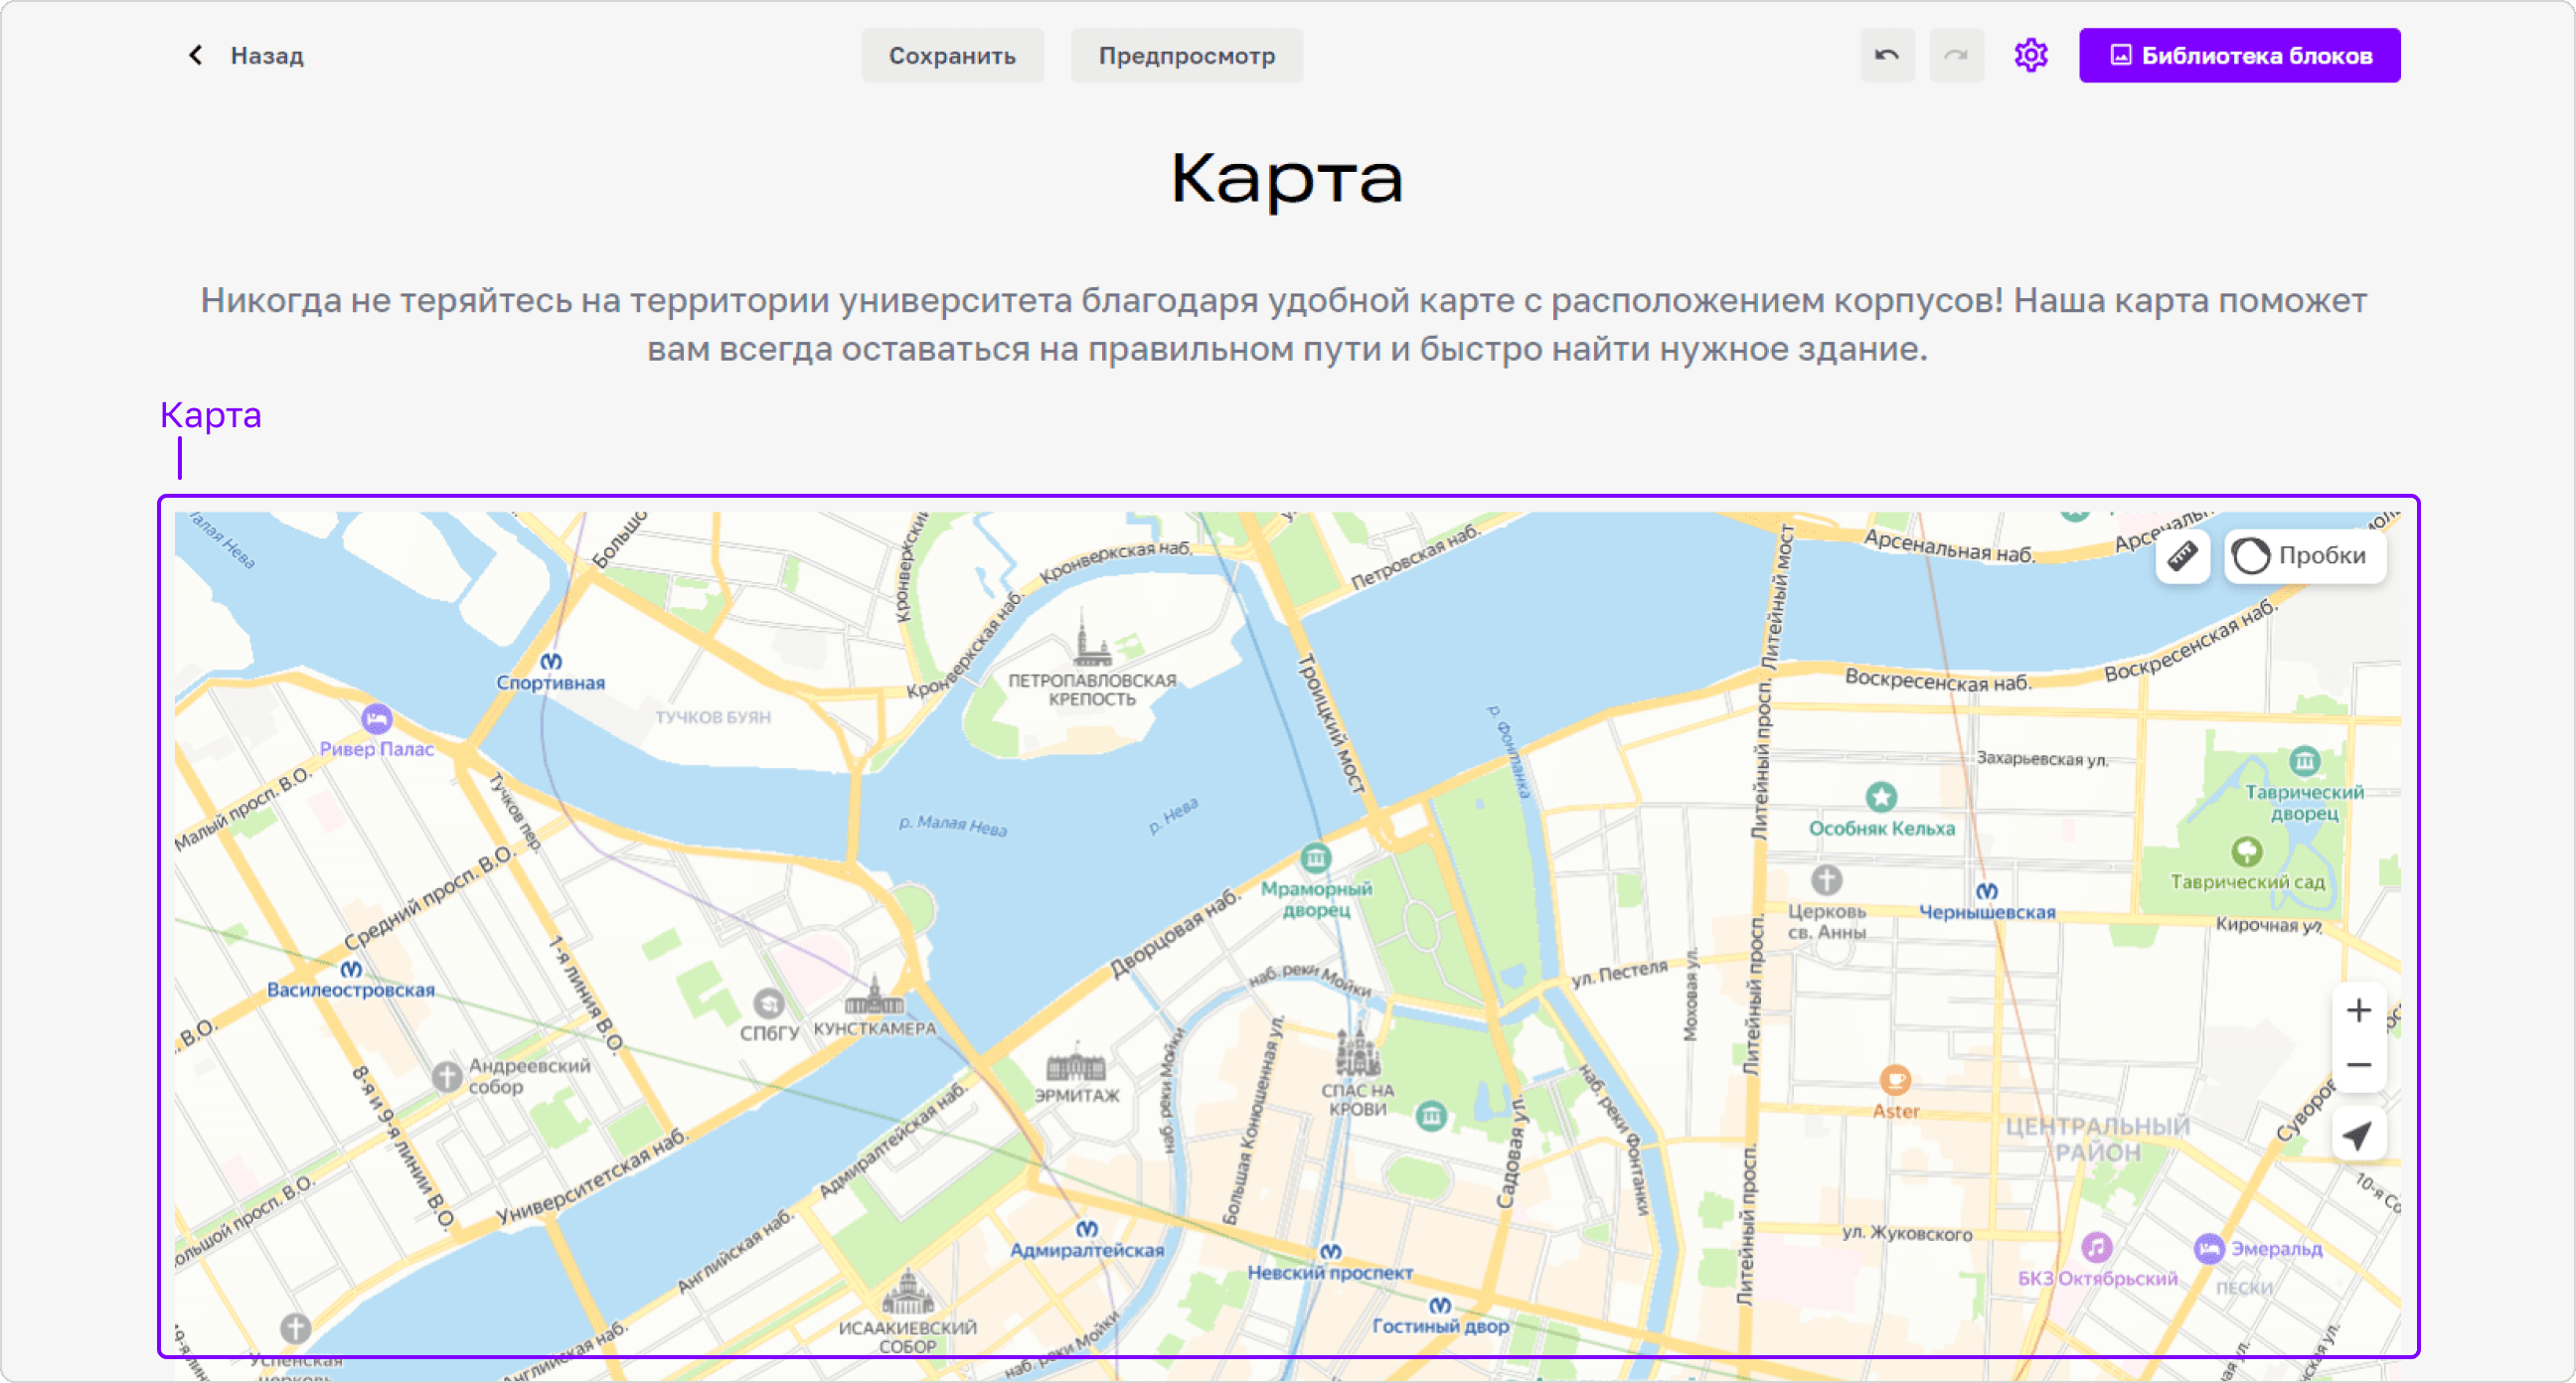The height and width of the screenshot is (1383, 2576).
Task: Click the Василеостровская metro icon
Action: (x=351, y=969)
